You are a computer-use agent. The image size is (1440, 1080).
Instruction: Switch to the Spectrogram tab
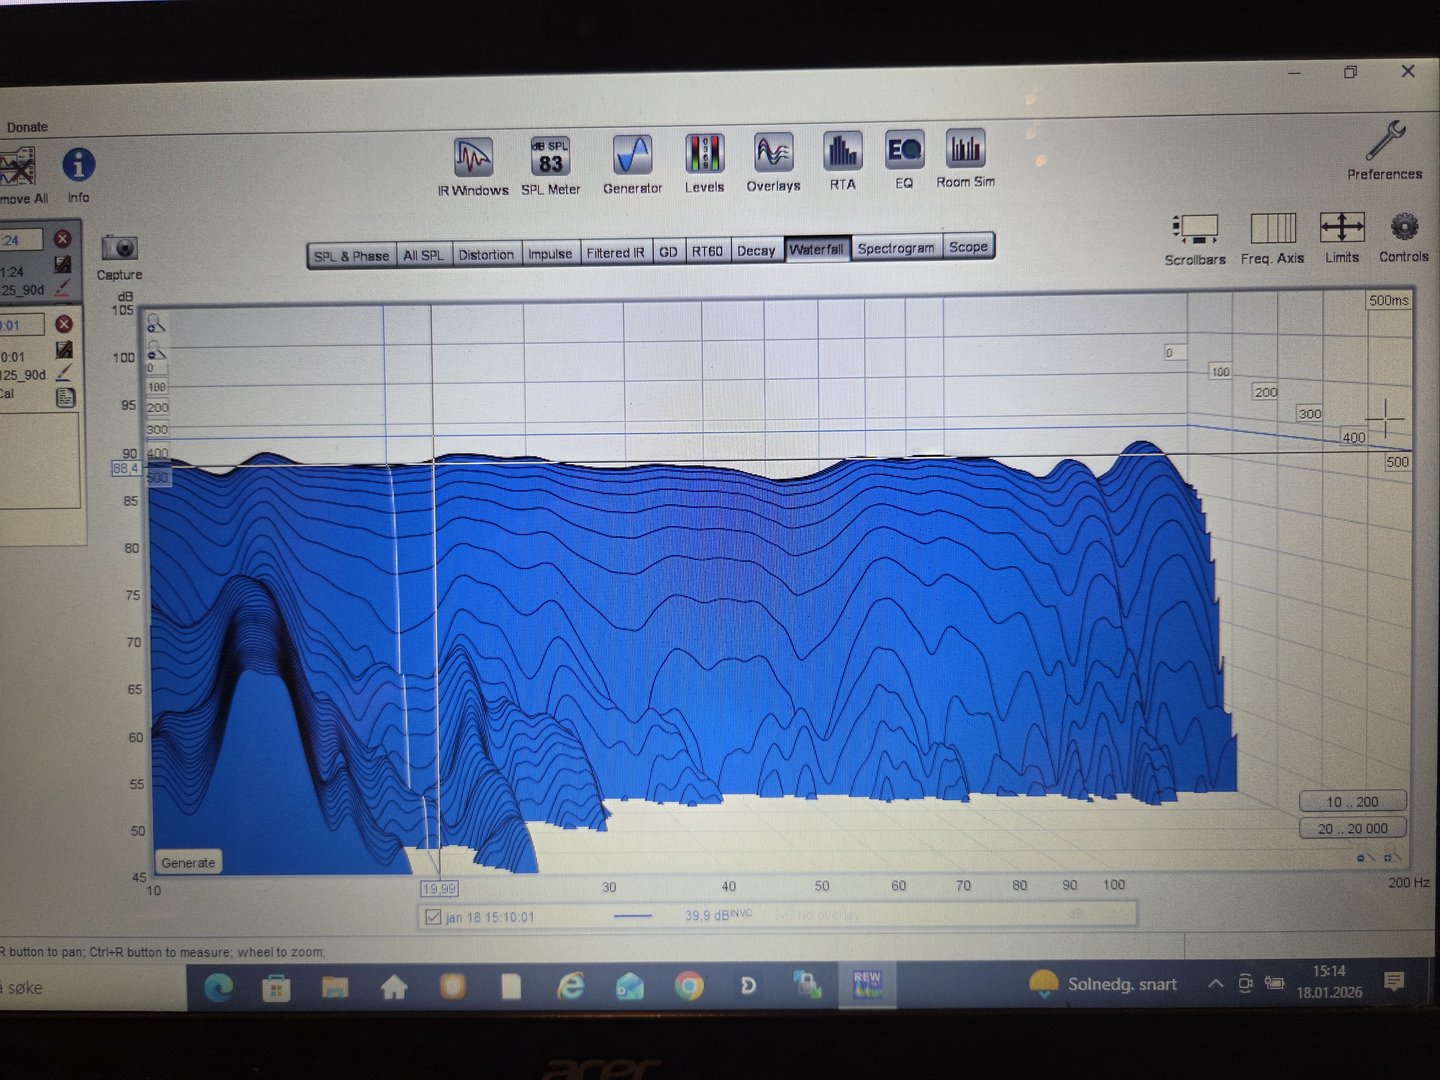coord(896,248)
